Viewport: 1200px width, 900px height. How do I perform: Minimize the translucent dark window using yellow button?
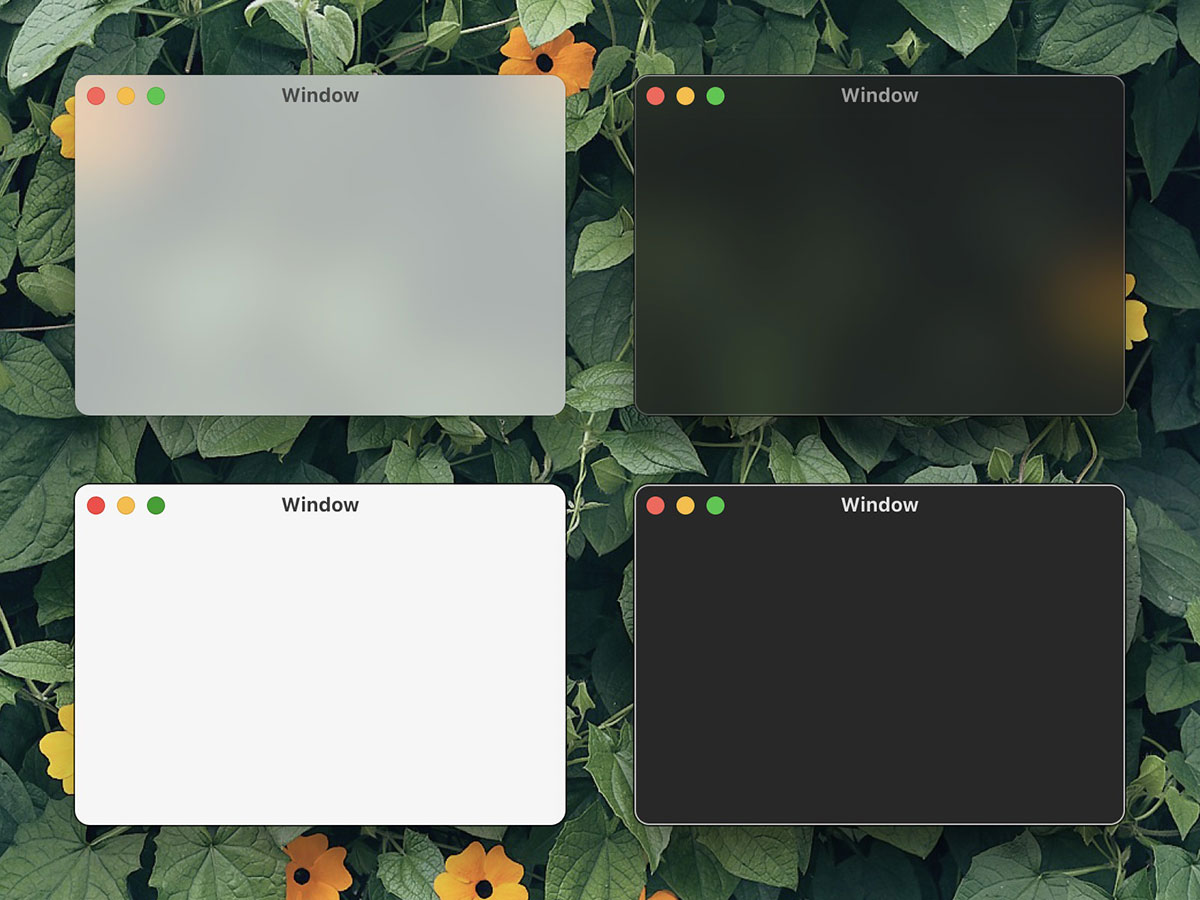click(x=685, y=96)
